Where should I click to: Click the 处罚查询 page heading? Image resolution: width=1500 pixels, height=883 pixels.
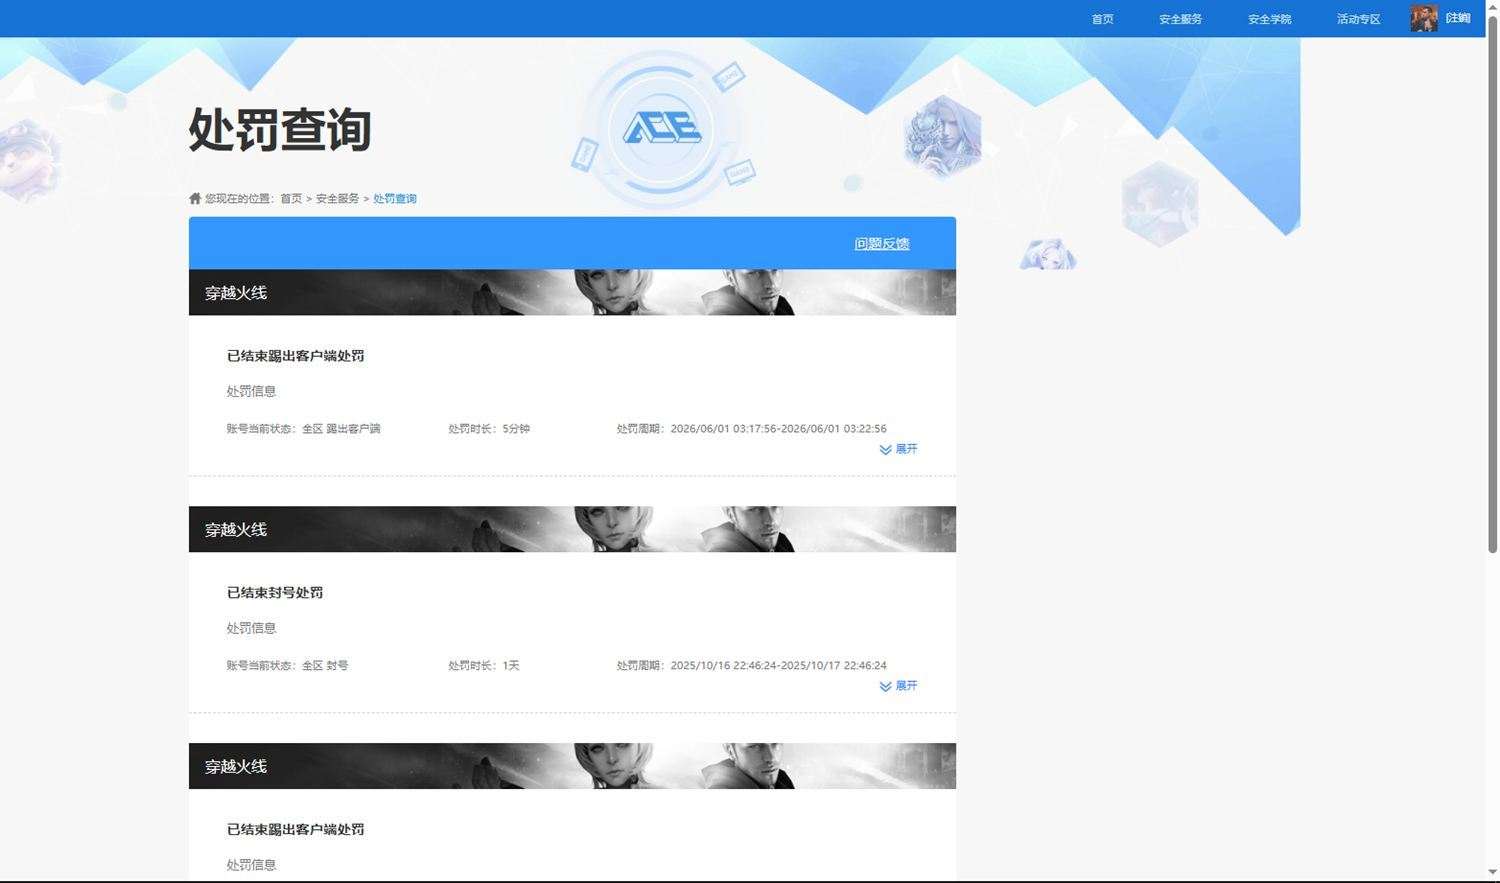click(280, 130)
